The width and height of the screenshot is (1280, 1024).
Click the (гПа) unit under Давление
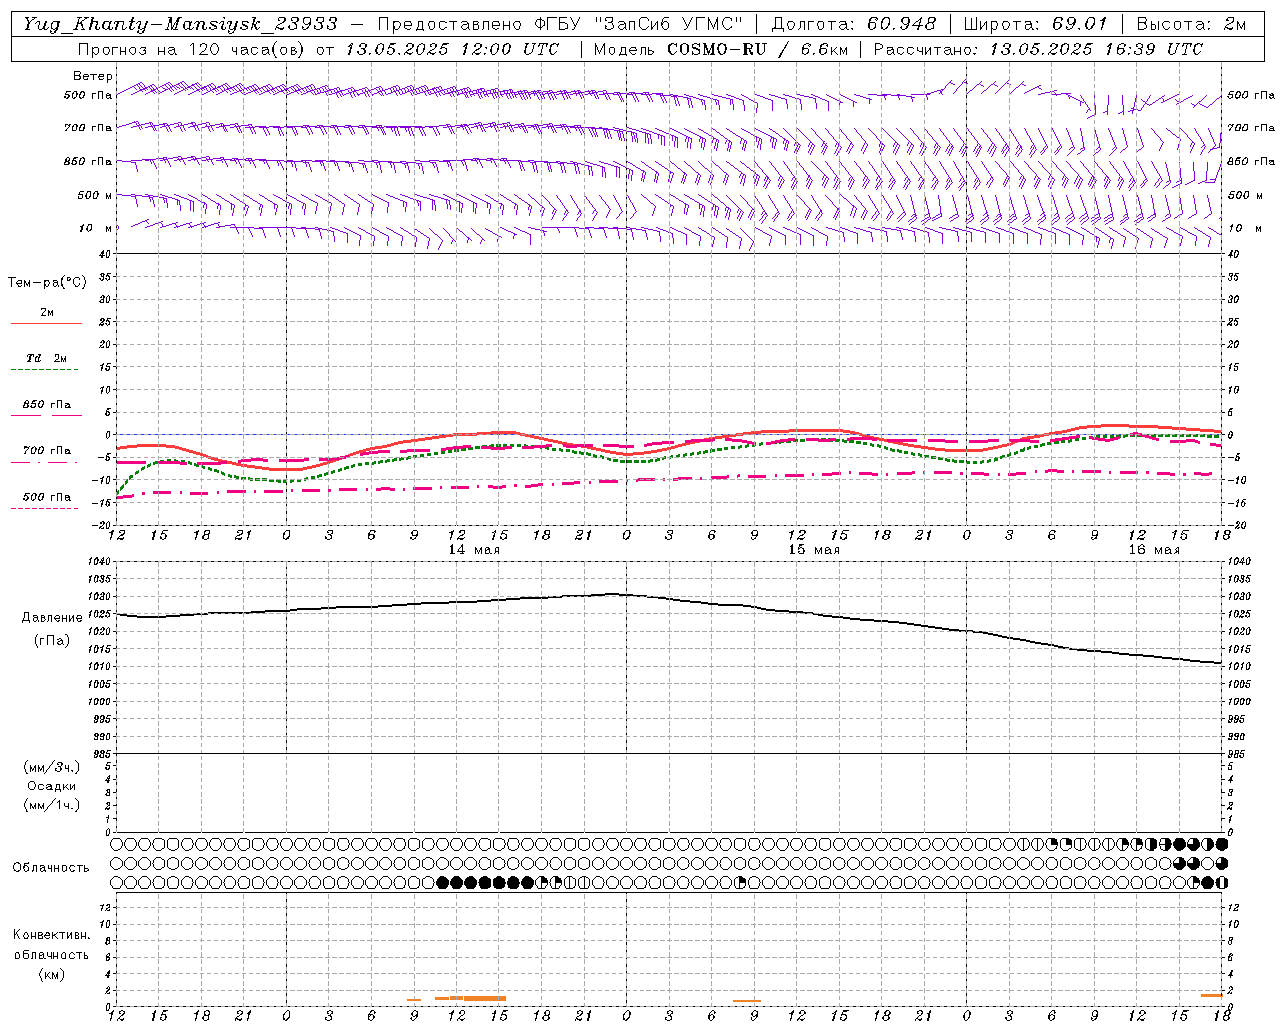[52, 641]
